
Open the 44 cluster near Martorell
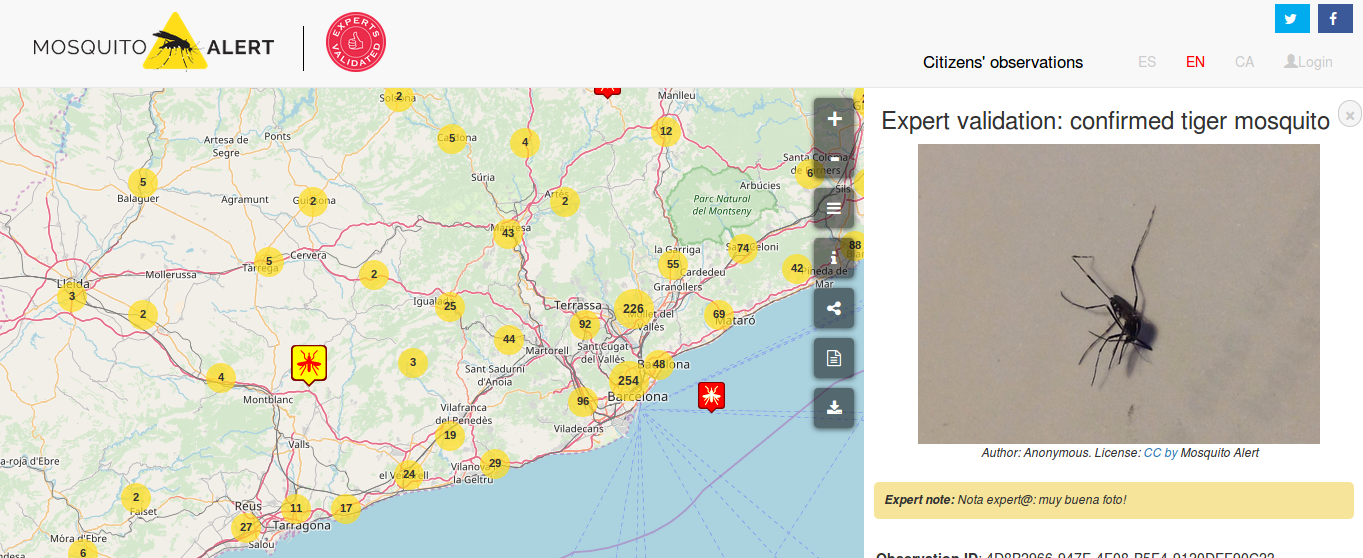(x=509, y=339)
